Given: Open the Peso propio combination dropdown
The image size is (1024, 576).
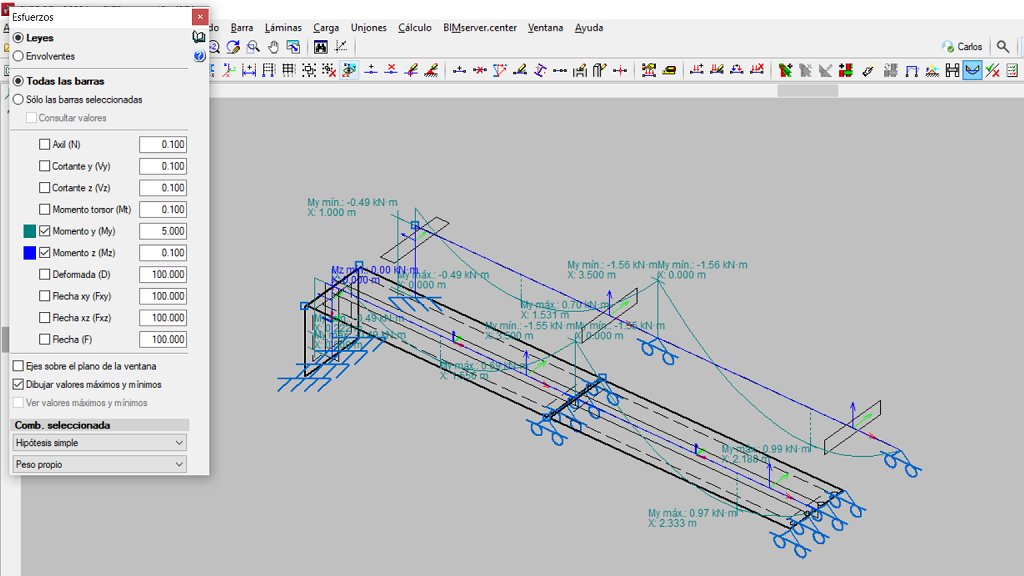Looking at the screenshot, I should (x=98, y=463).
